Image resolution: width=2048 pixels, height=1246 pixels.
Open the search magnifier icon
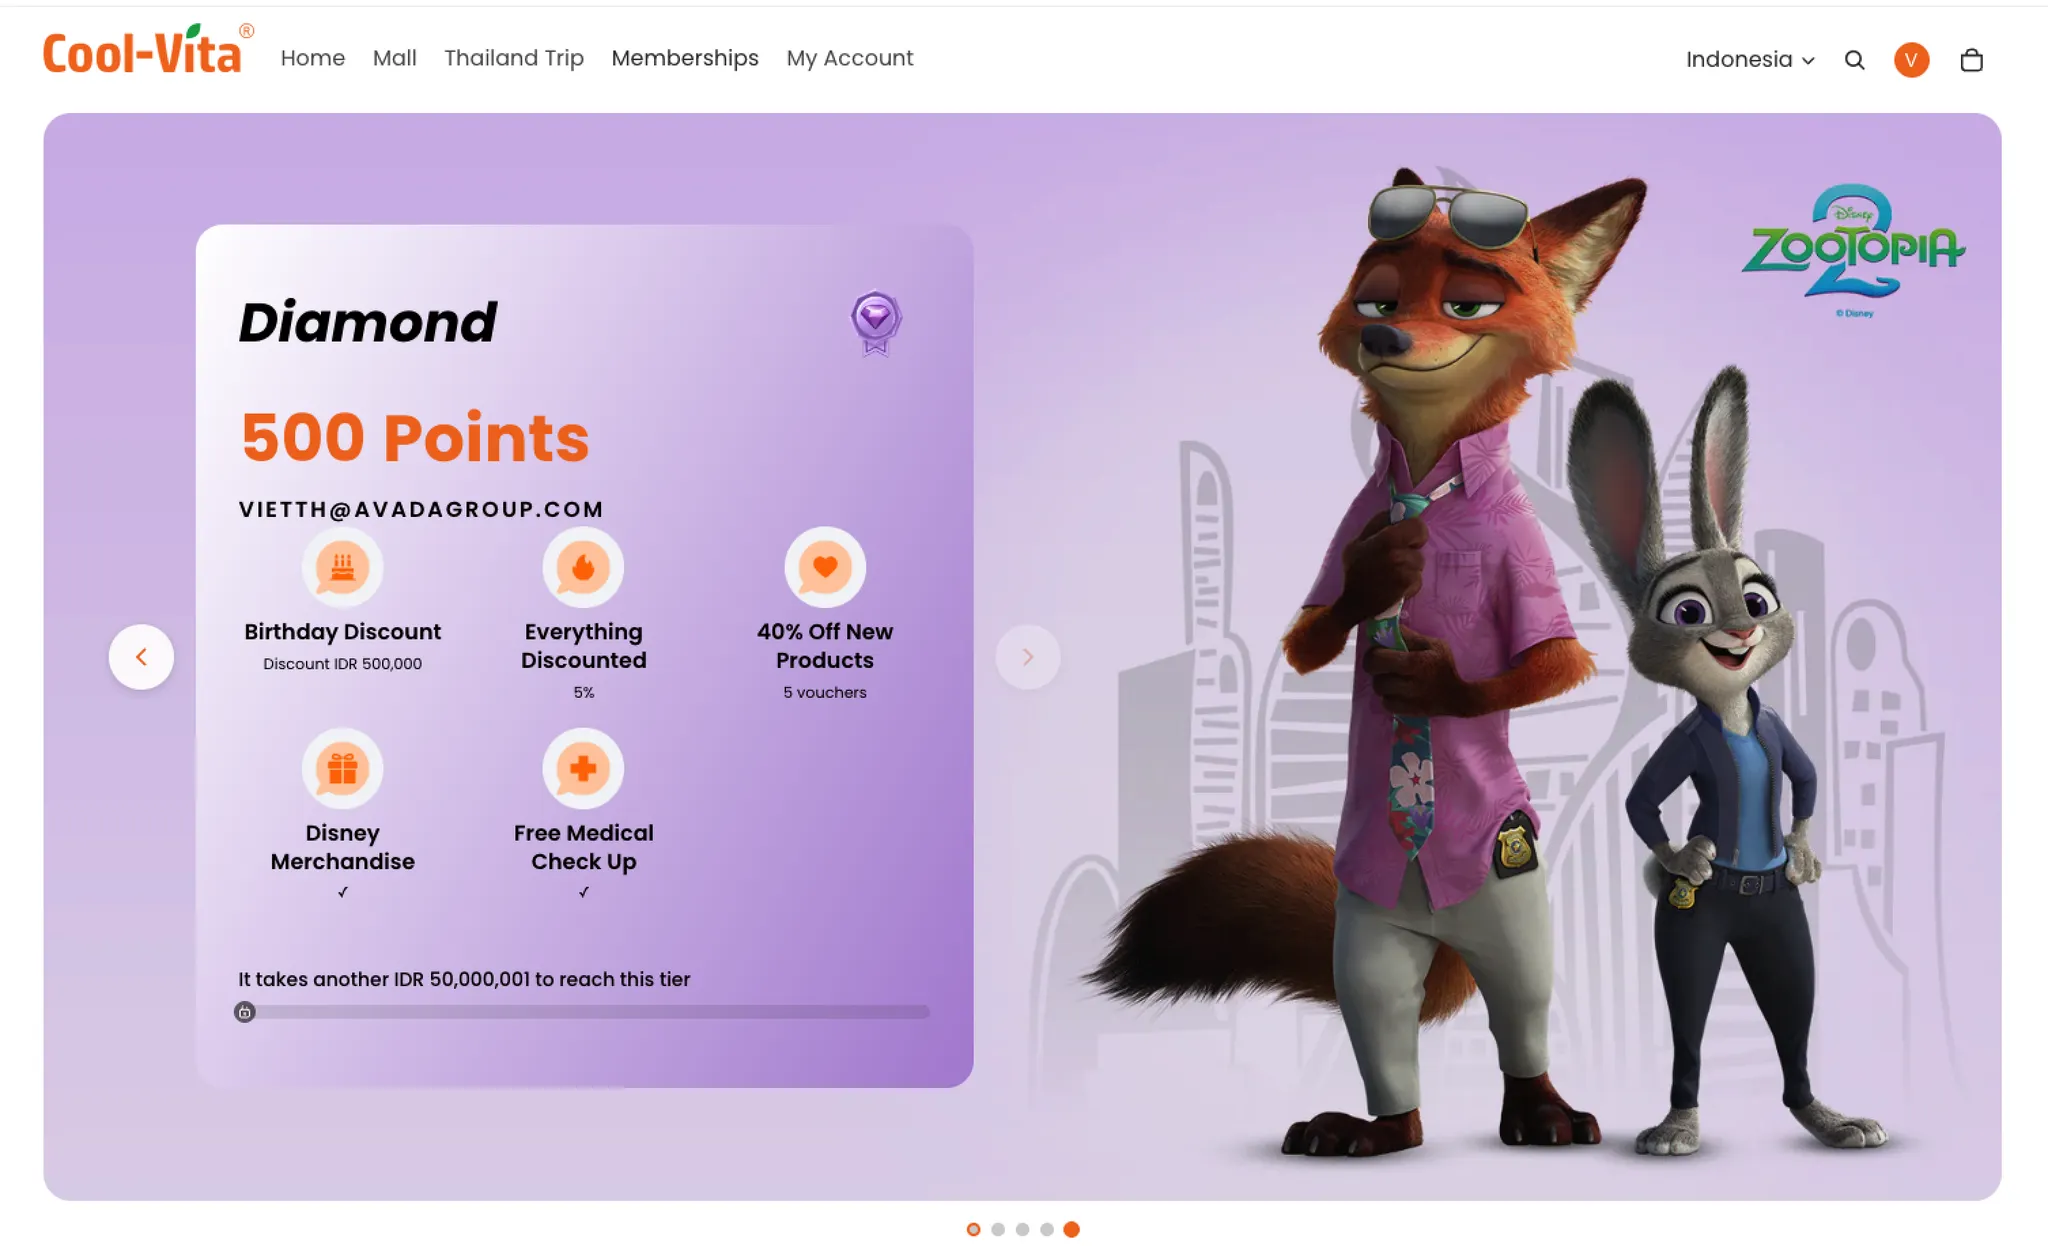click(1854, 60)
